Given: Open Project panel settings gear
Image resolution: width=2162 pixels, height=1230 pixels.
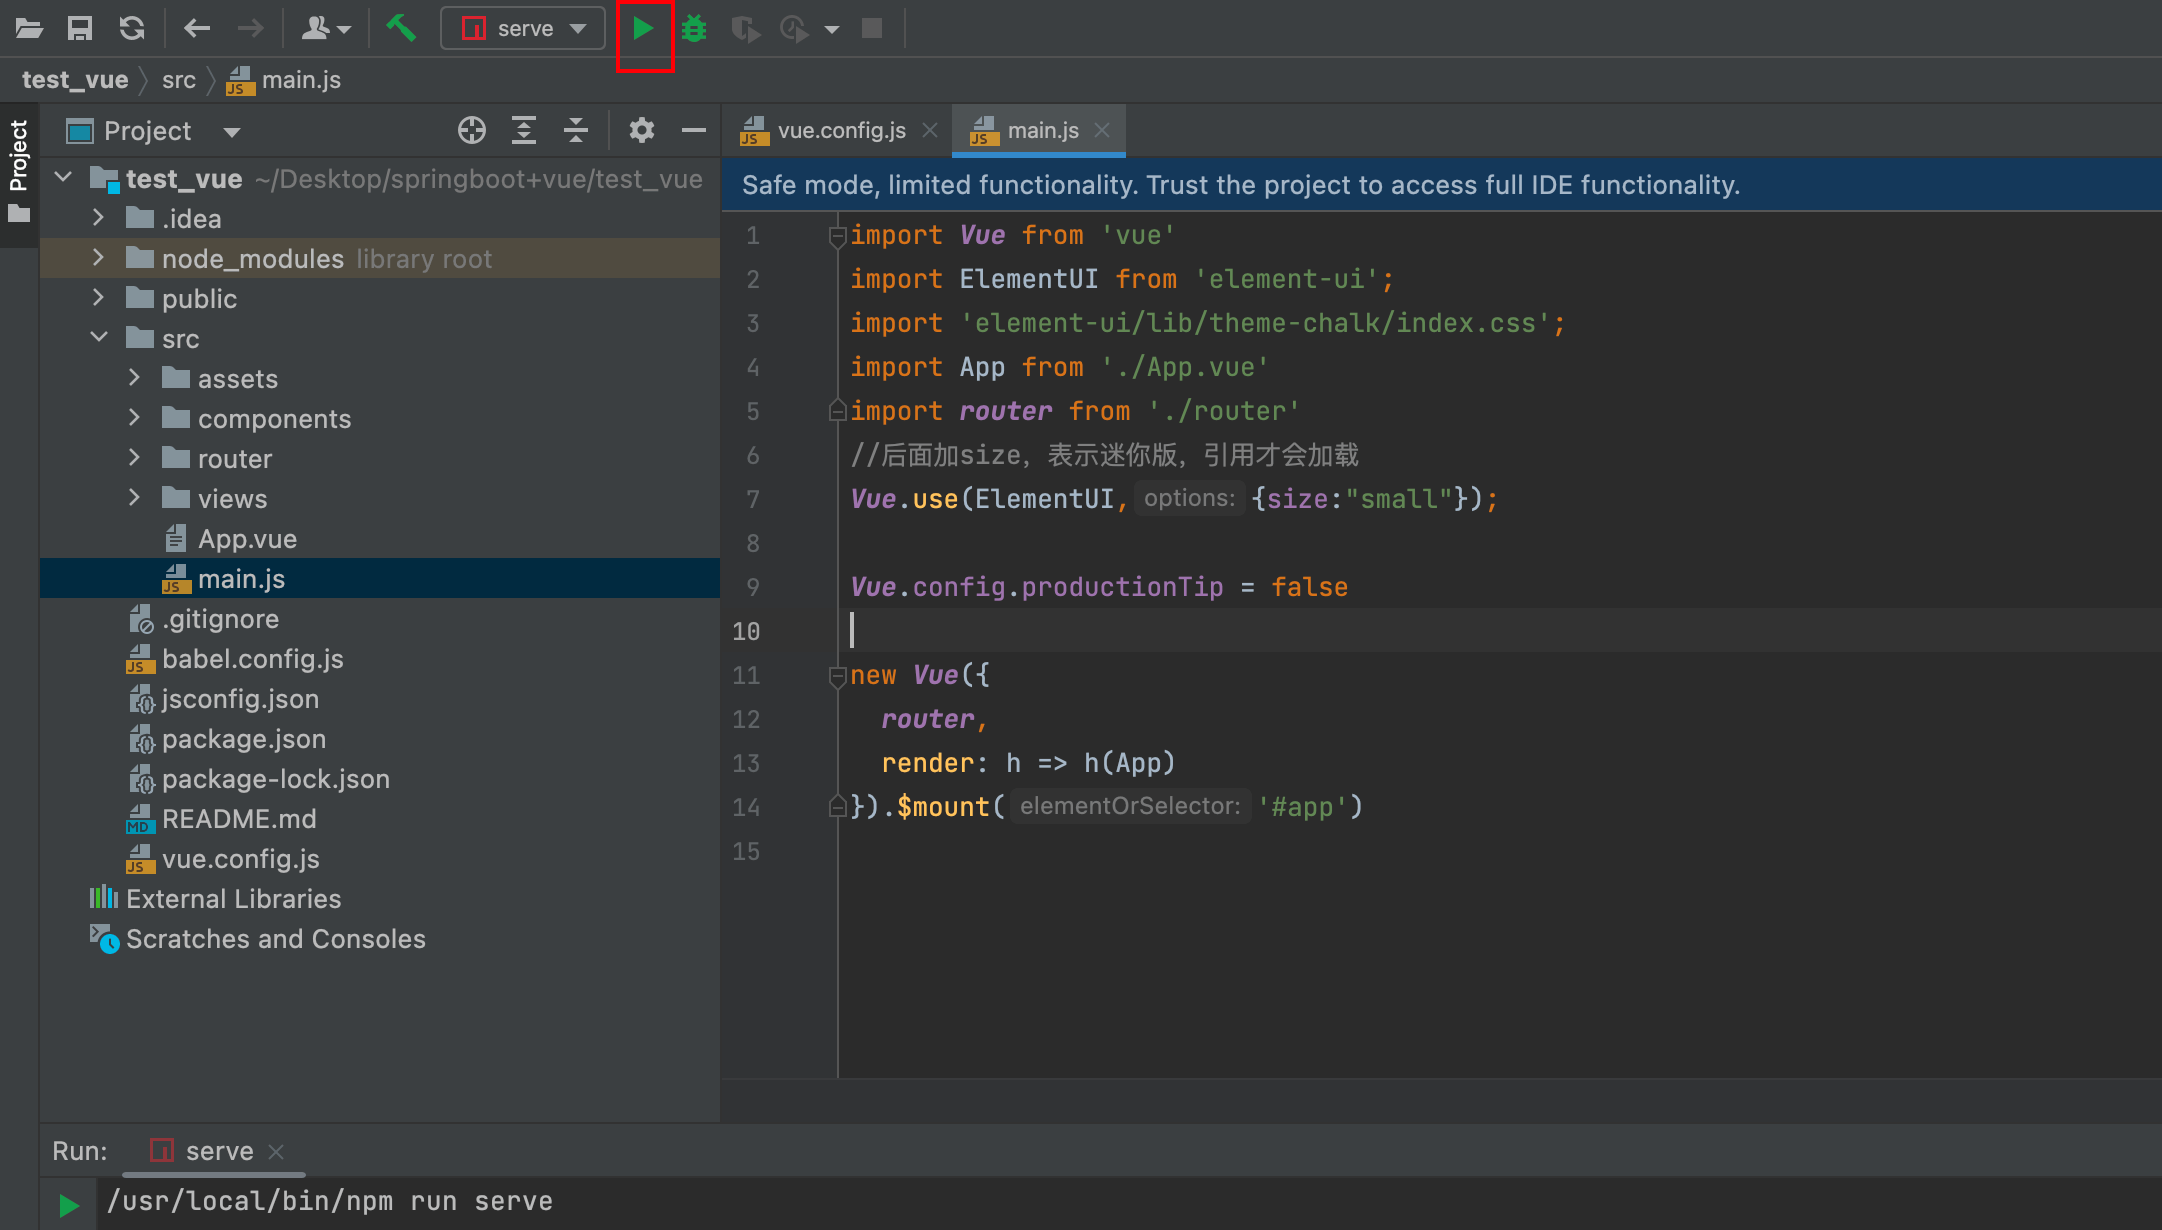Looking at the screenshot, I should [x=642, y=130].
